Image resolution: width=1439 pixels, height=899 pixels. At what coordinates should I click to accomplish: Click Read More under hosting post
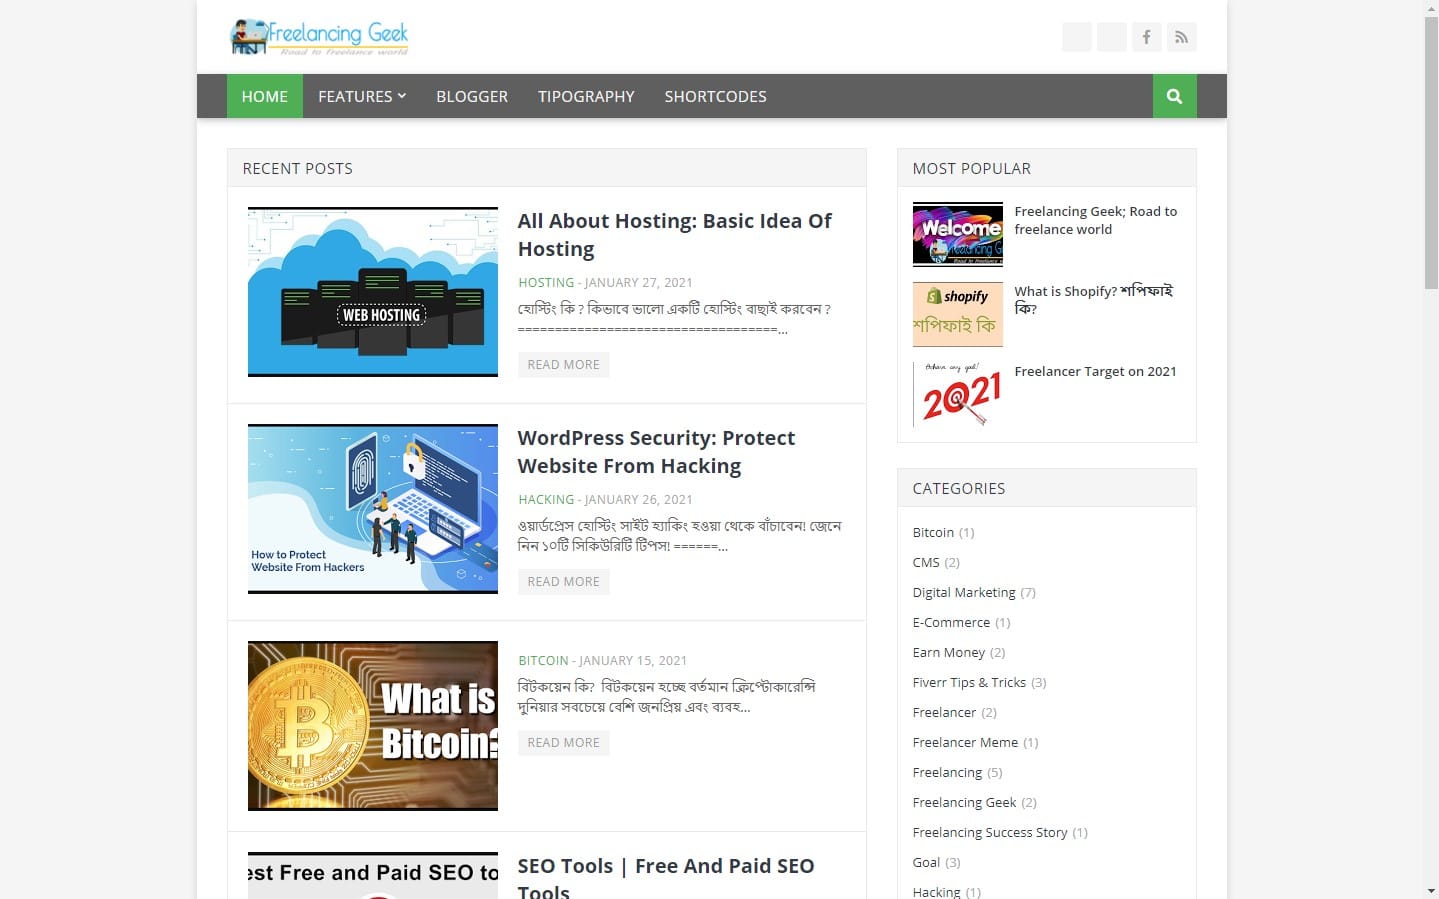pos(563,364)
